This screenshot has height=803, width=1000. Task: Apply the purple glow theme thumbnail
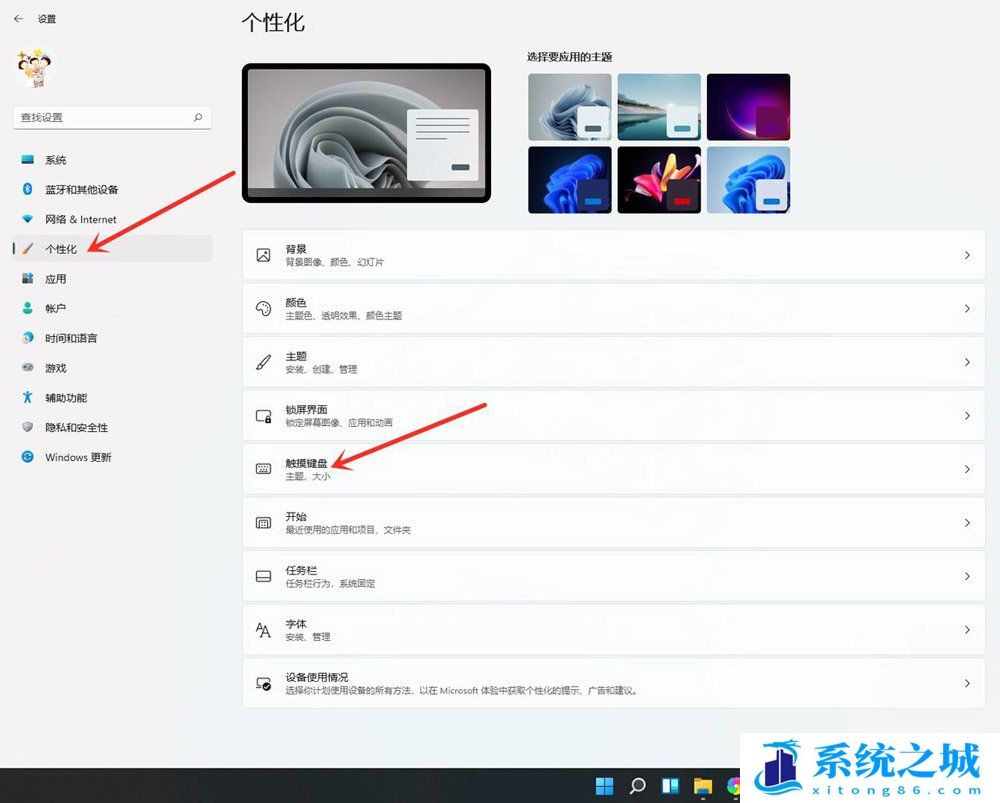point(748,107)
